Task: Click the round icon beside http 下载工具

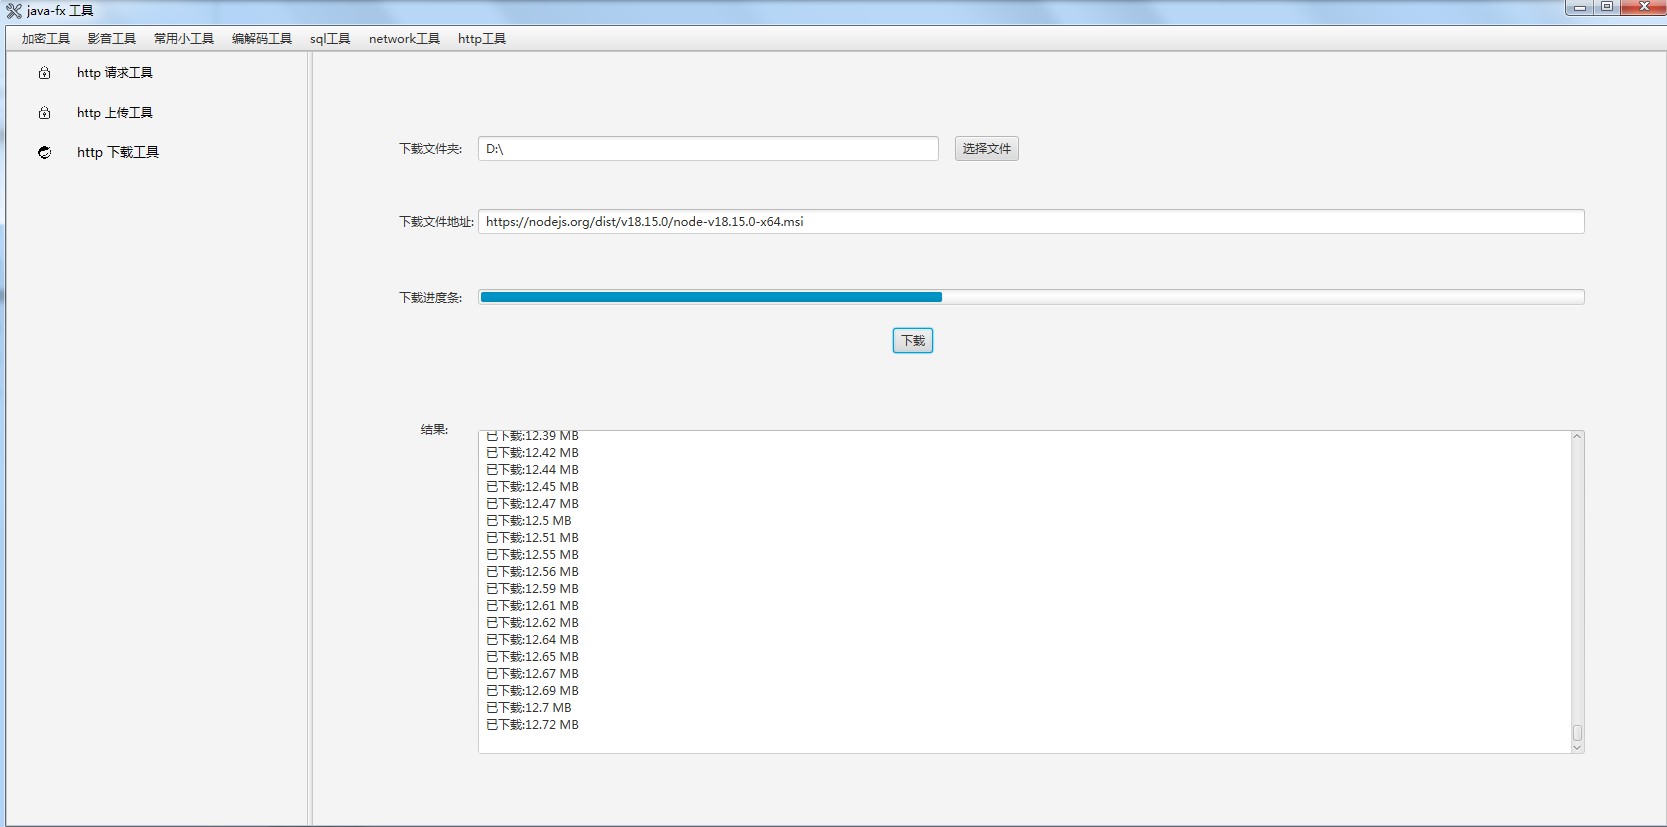Action: 44,152
